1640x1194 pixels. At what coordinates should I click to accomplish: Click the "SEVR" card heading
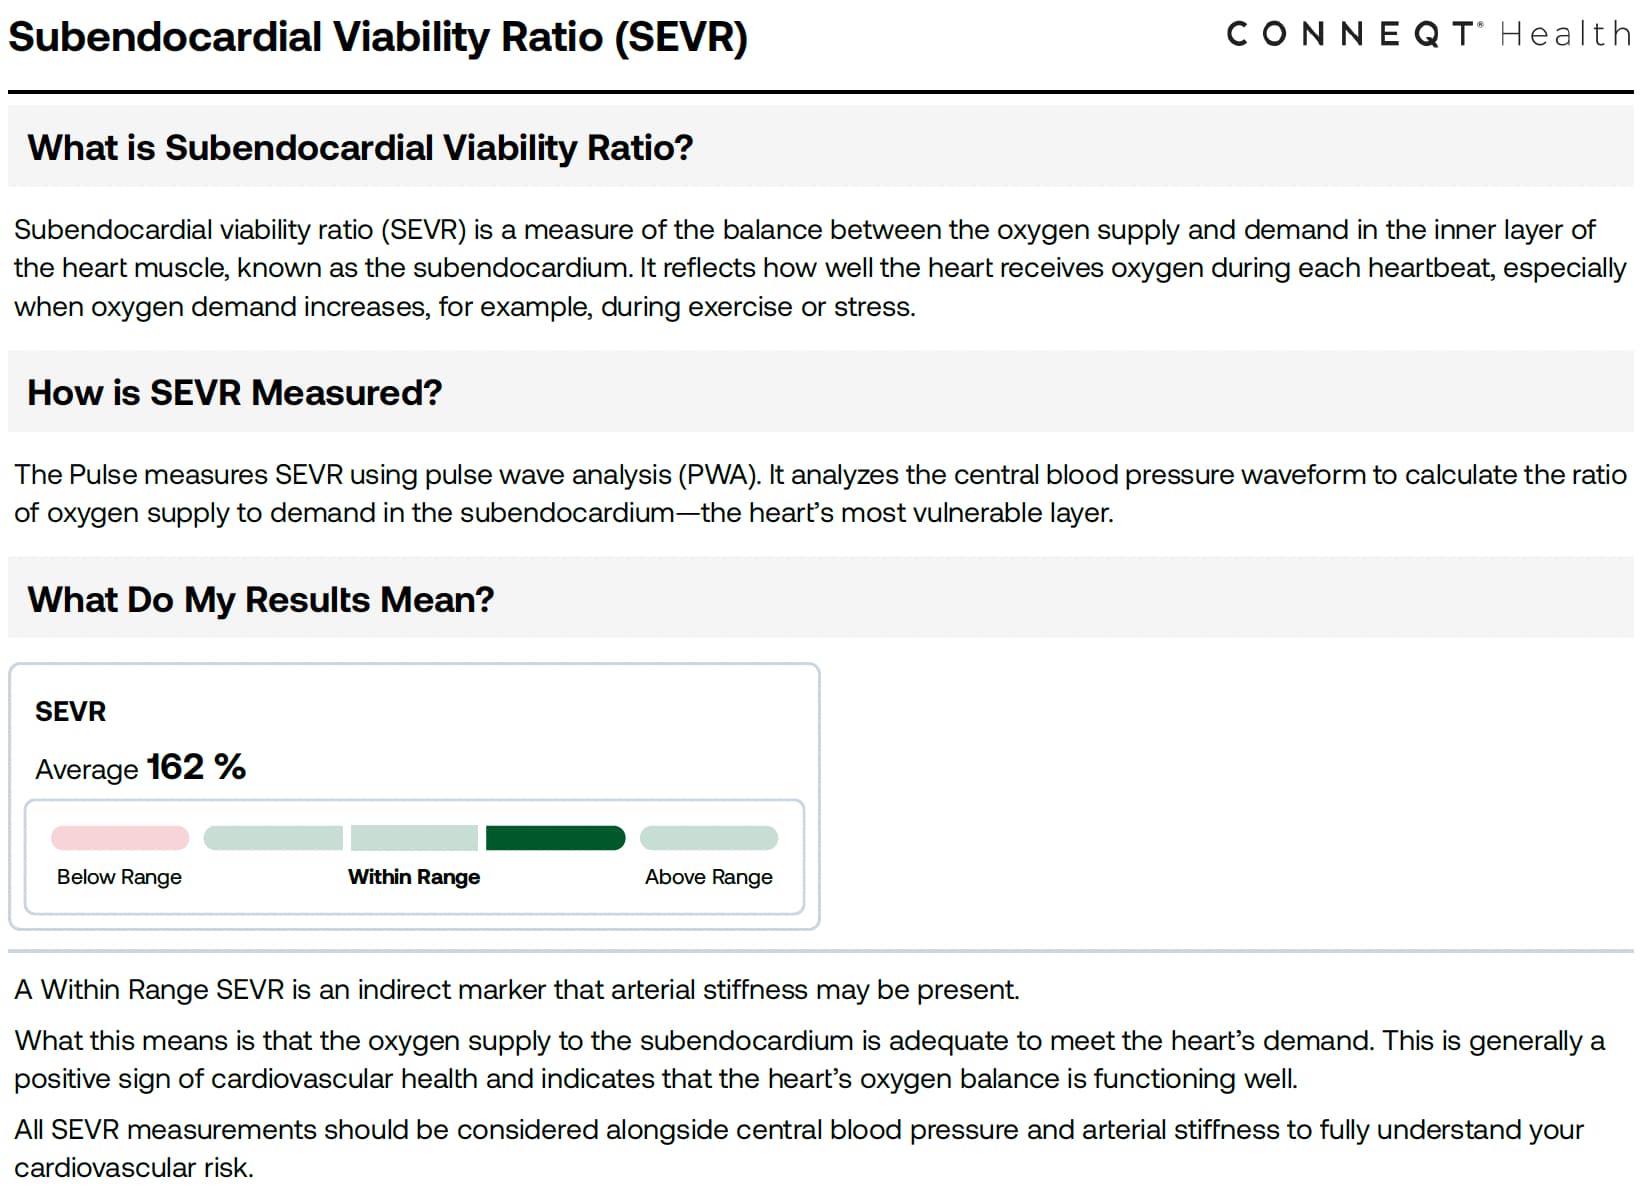coord(70,712)
